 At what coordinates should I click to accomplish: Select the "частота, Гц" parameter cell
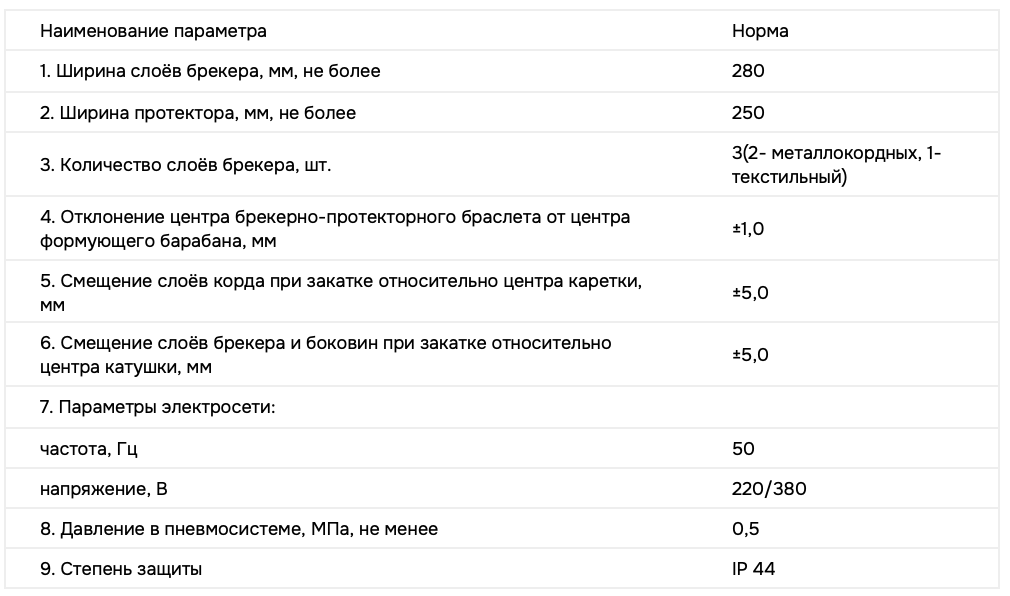click(x=89, y=449)
